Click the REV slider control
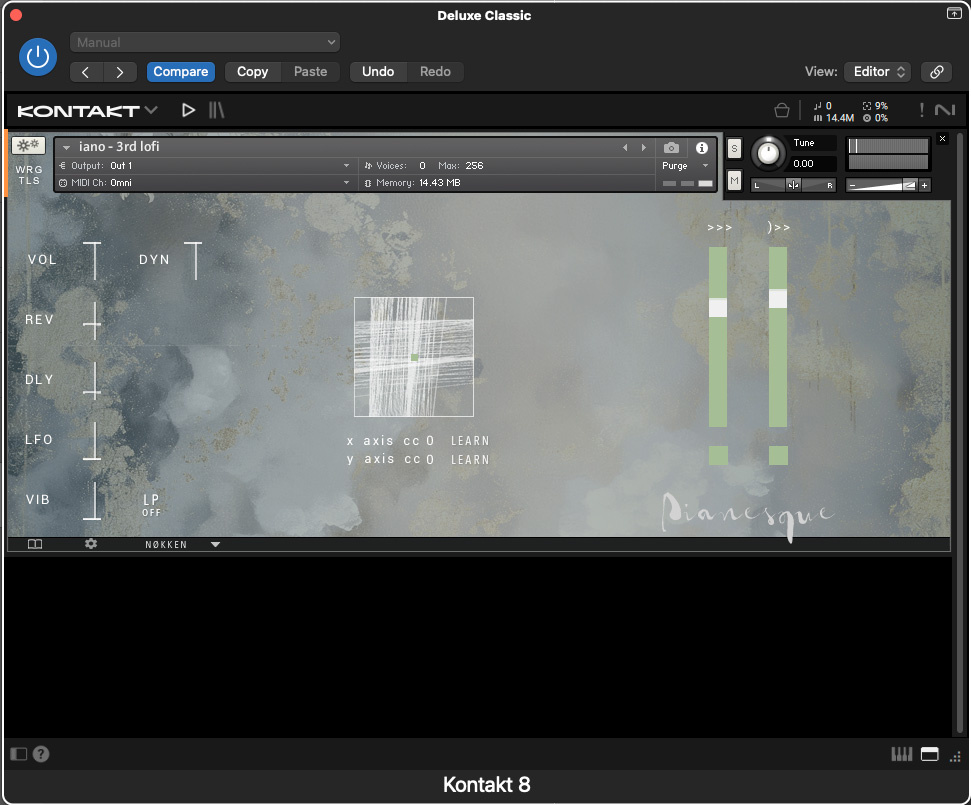971x805 pixels. tap(93, 321)
